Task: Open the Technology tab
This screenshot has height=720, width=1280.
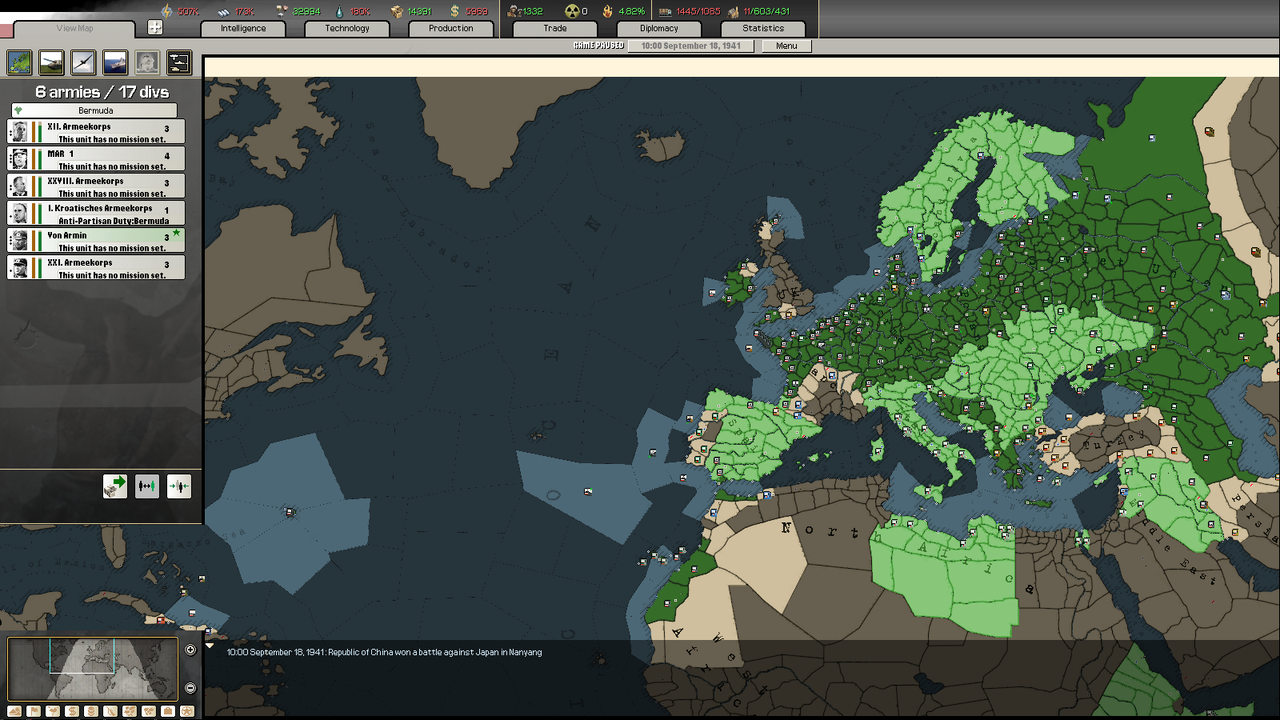Action: click(347, 28)
